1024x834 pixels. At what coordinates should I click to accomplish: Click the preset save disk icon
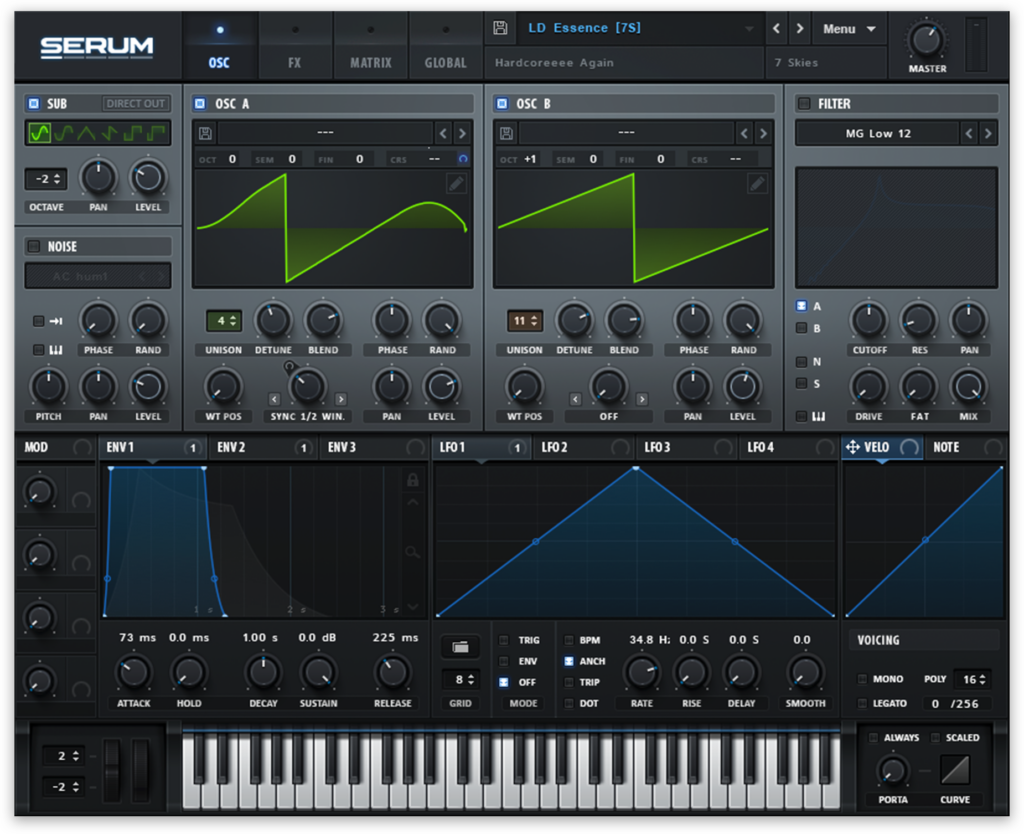[500, 27]
